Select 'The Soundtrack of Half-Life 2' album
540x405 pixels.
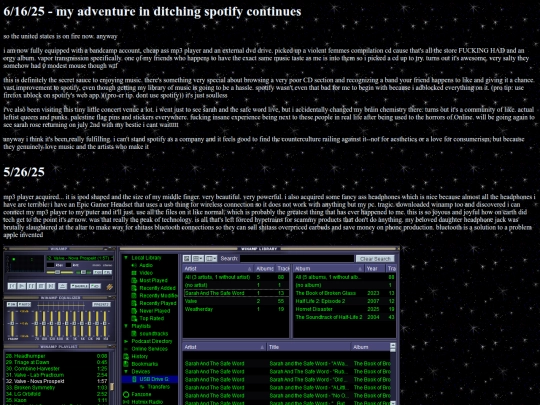(x=344, y=317)
